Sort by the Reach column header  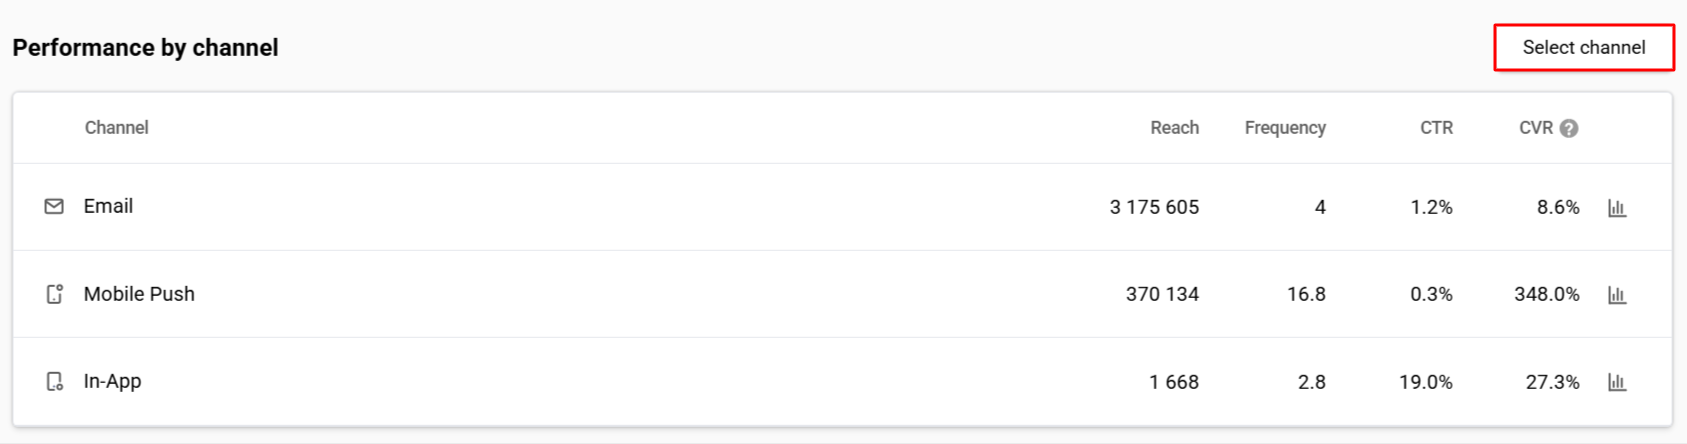pos(1174,127)
